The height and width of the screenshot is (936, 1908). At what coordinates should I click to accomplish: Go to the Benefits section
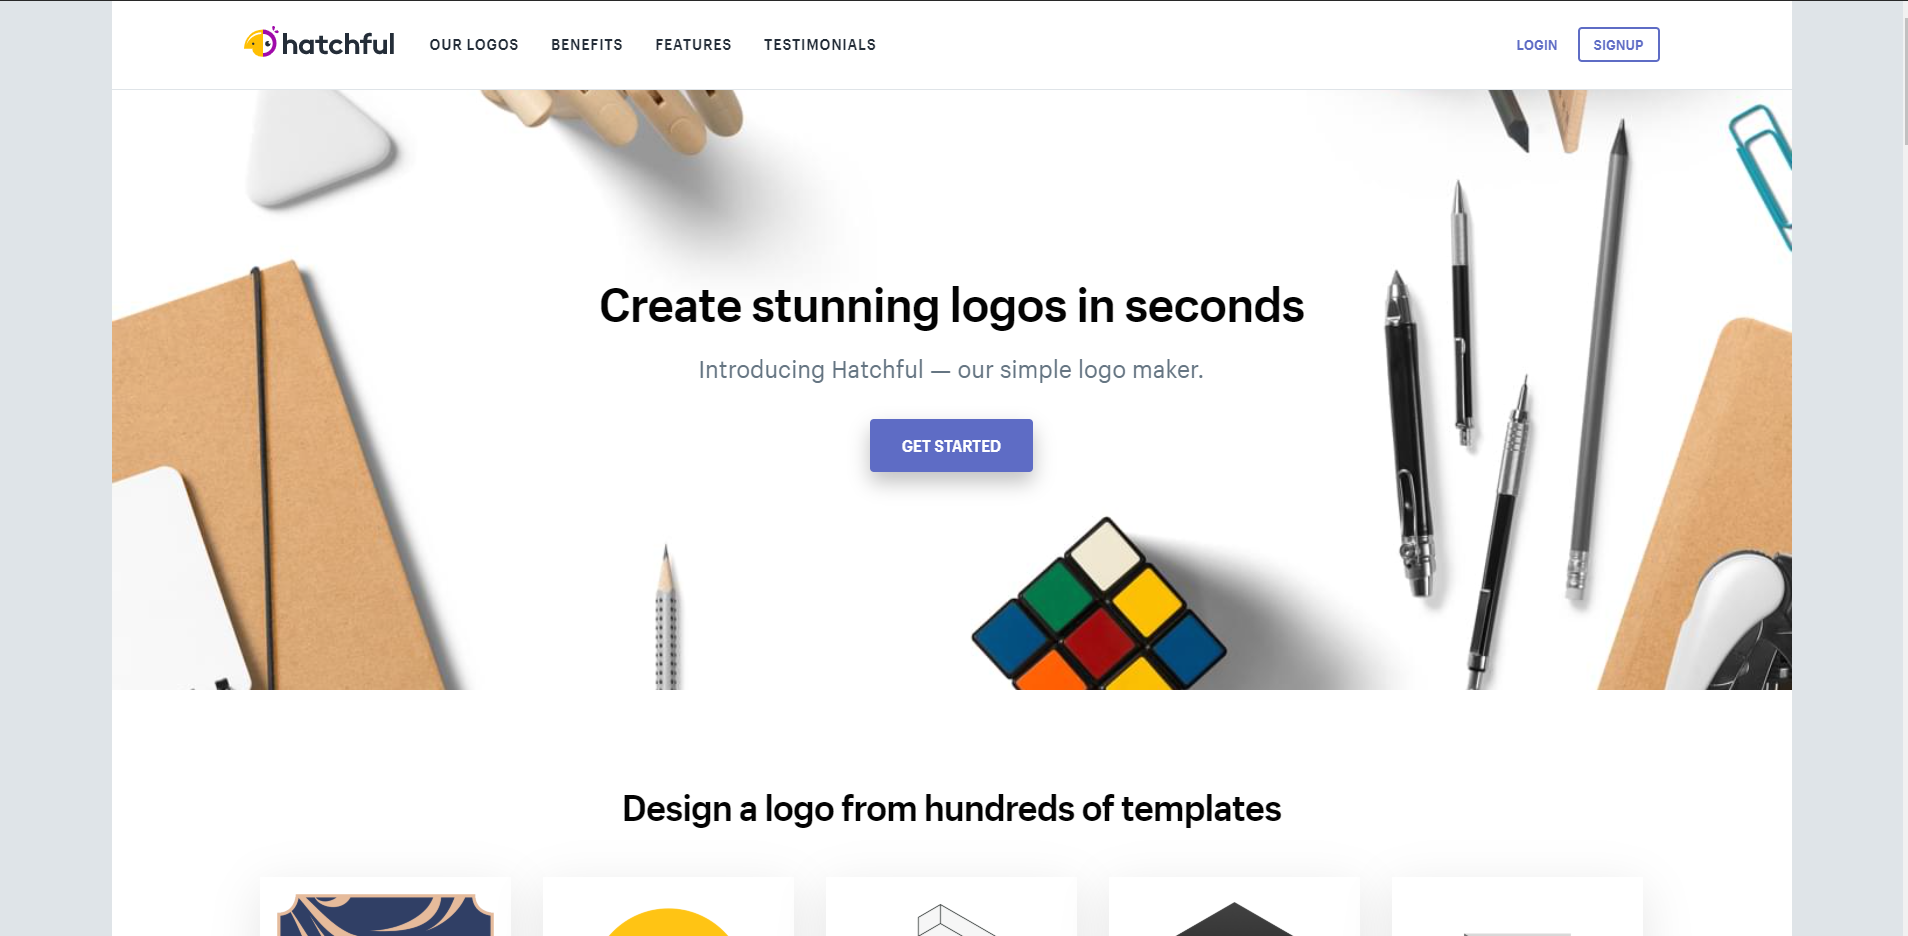pyautogui.click(x=587, y=45)
